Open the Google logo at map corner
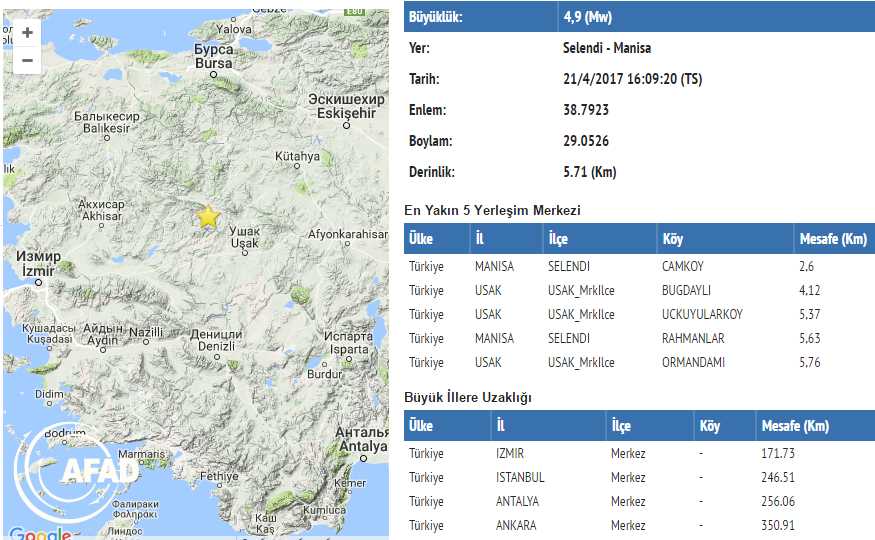Viewport: 875px width, 540px height. (38, 532)
